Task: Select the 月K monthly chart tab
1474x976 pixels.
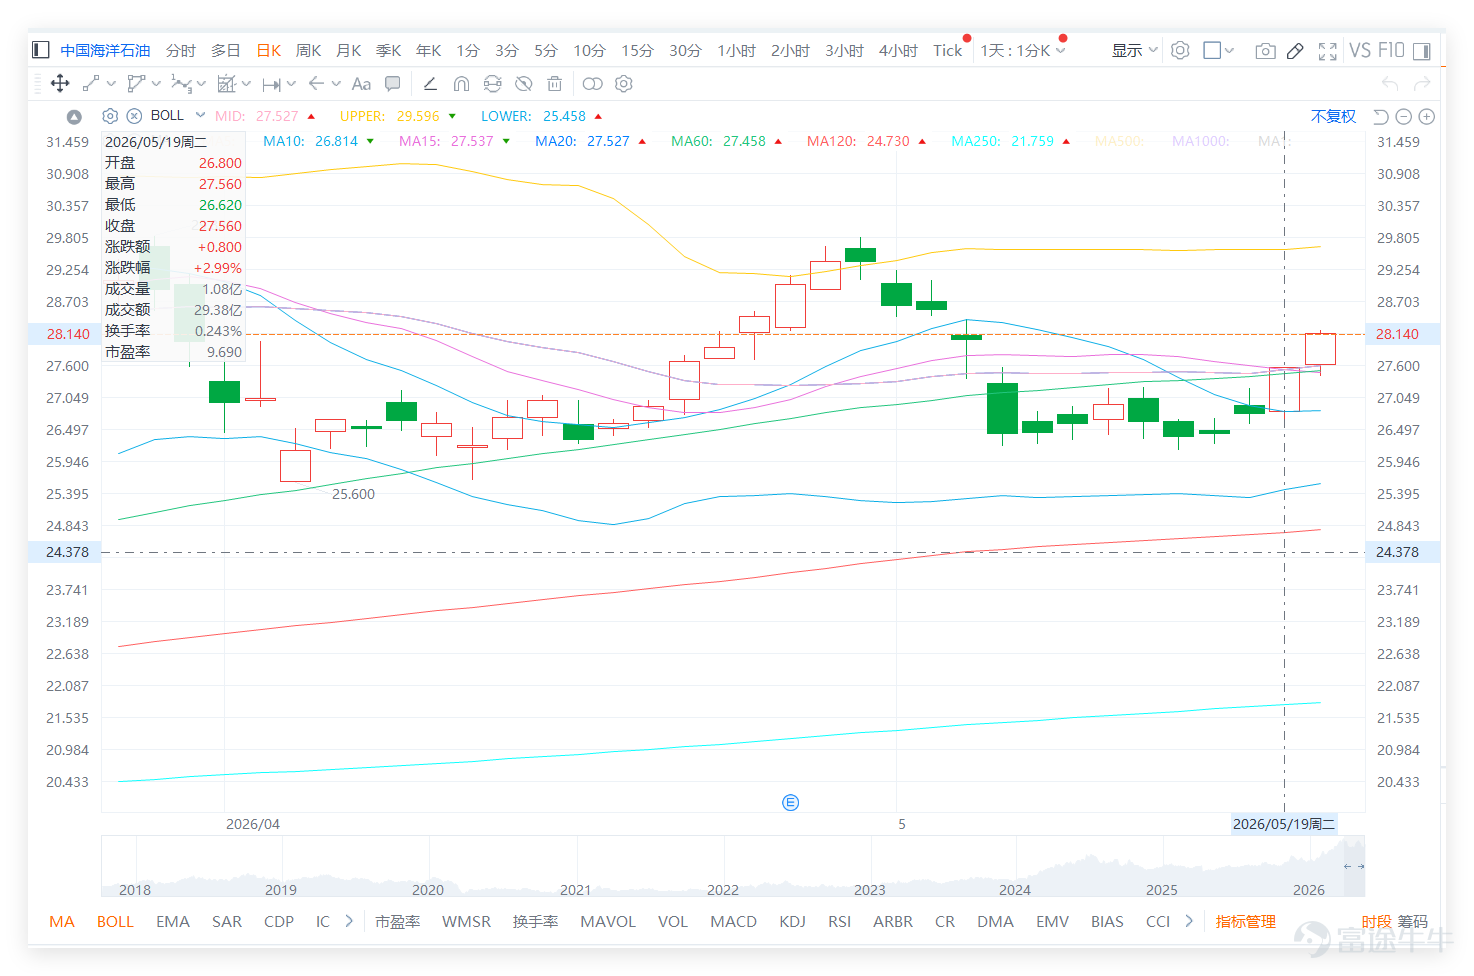Action: [x=348, y=50]
